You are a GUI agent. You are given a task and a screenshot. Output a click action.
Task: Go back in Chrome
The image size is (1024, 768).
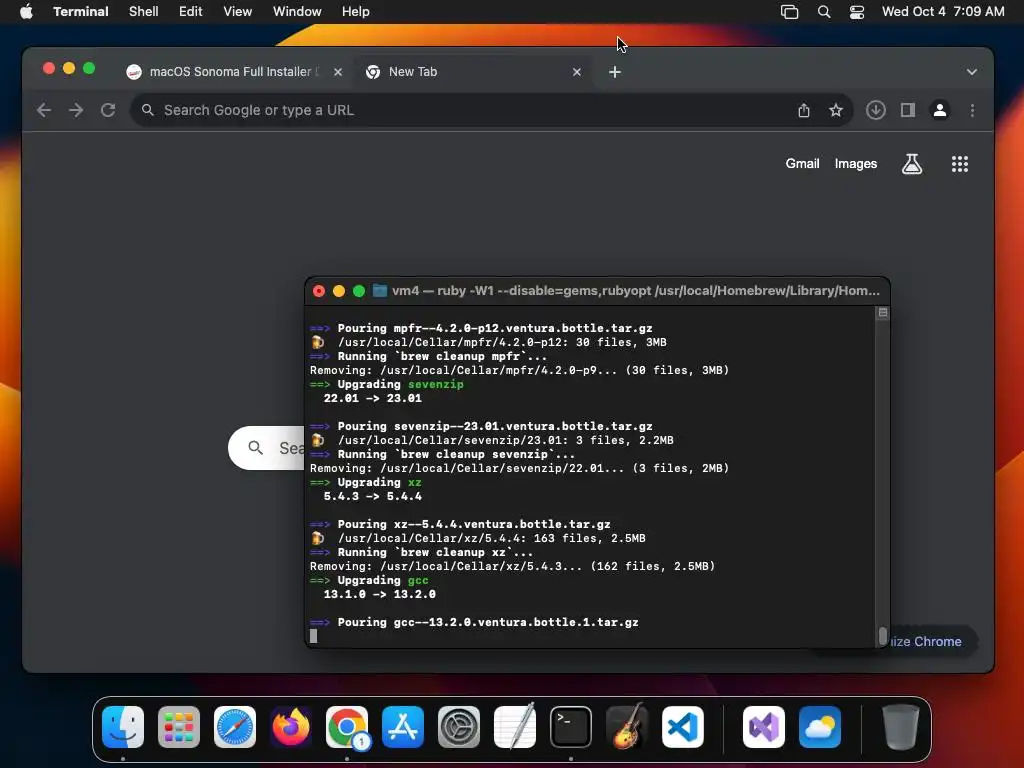tap(44, 110)
